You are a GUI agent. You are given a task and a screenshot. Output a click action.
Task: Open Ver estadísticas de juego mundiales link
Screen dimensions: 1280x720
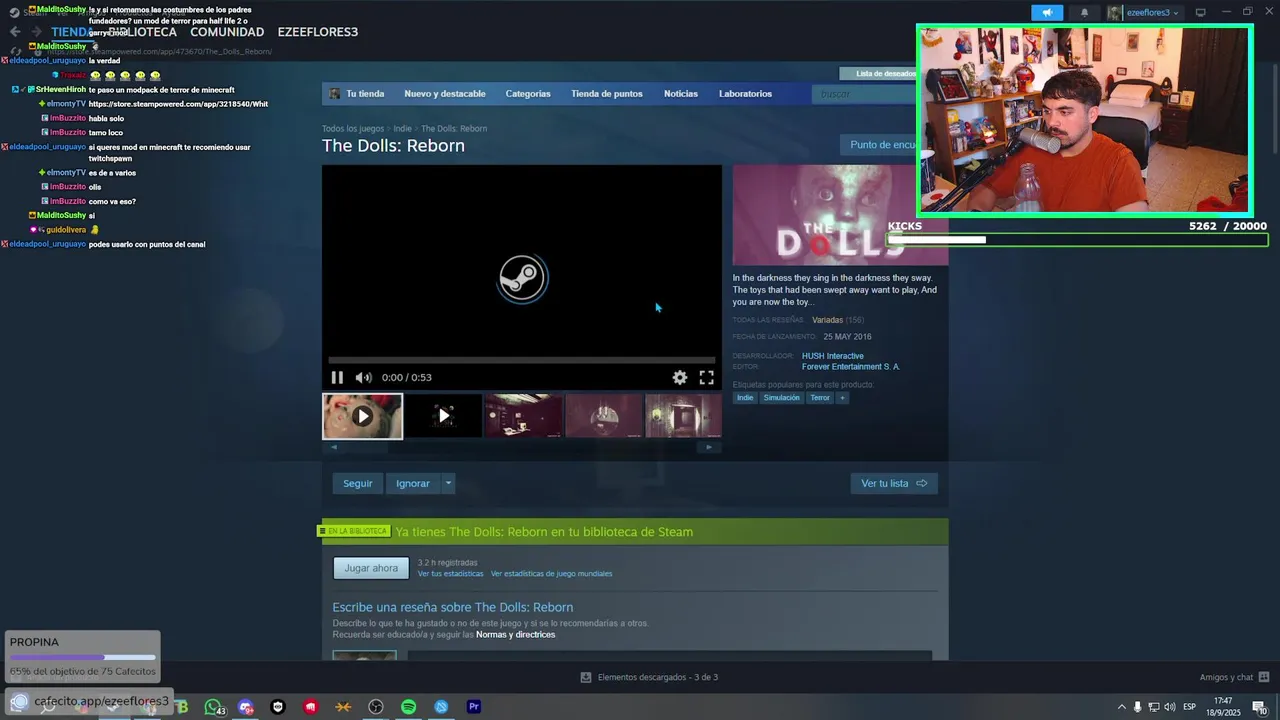(551, 574)
